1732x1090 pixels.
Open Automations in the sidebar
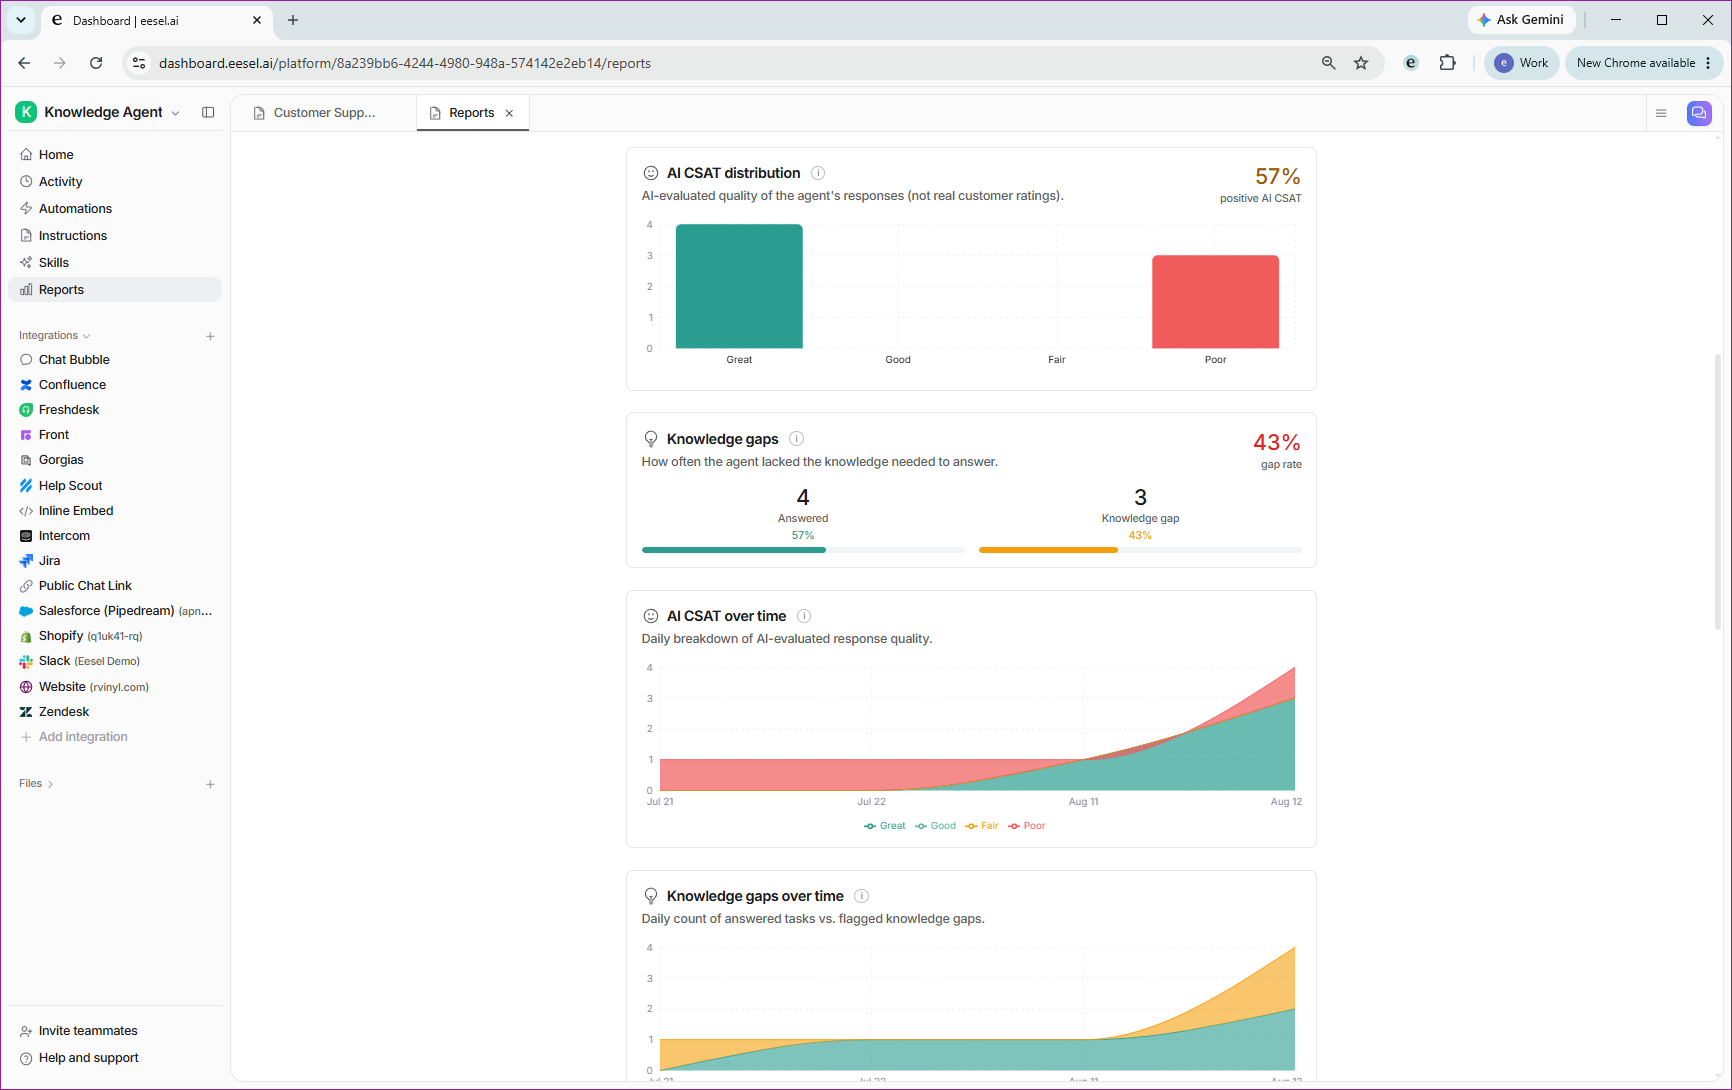pyautogui.click(x=115, y=209)
